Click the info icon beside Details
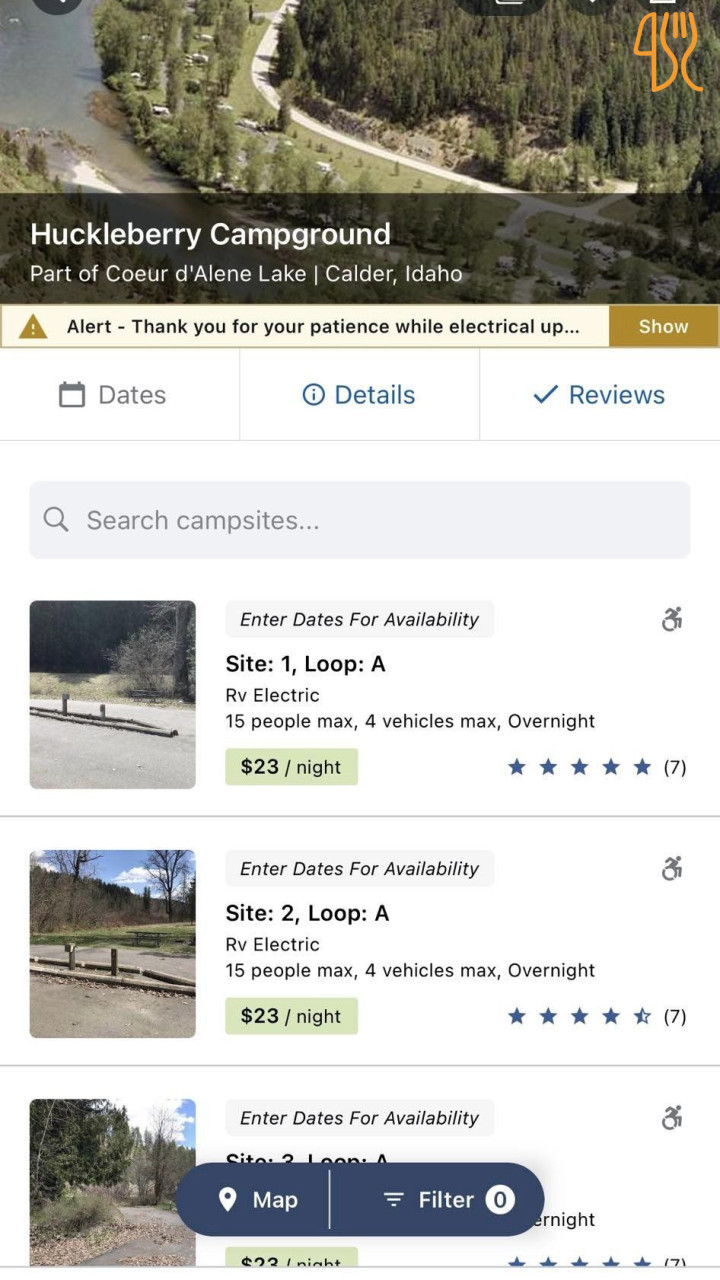Viewport: 720px width, 1280px height. (x=313, y=395)
